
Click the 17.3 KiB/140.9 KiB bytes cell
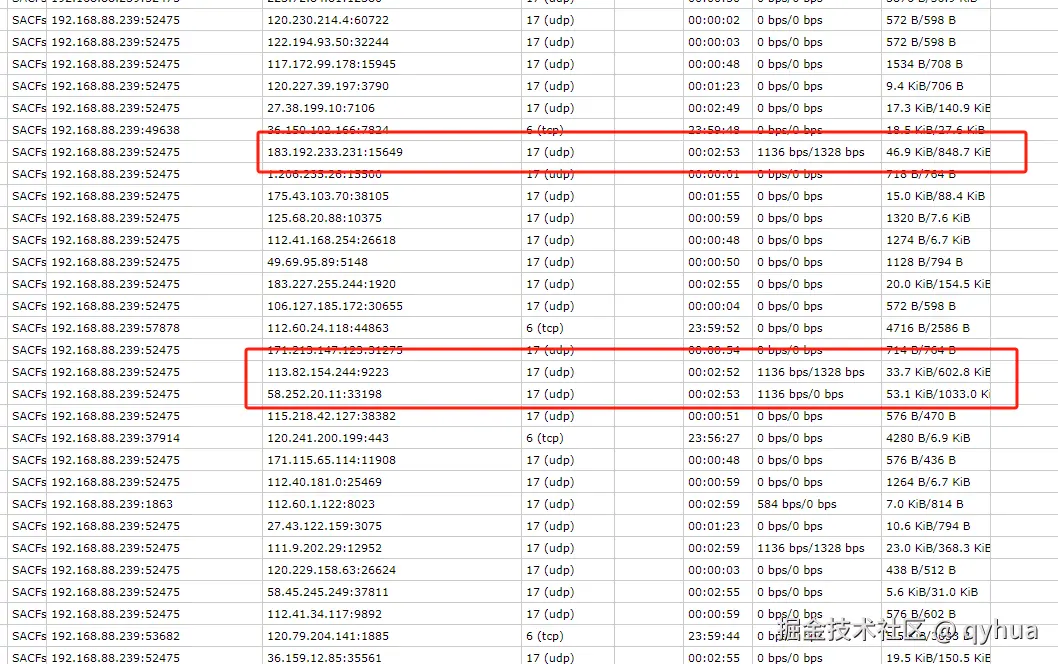click(938, 108)
